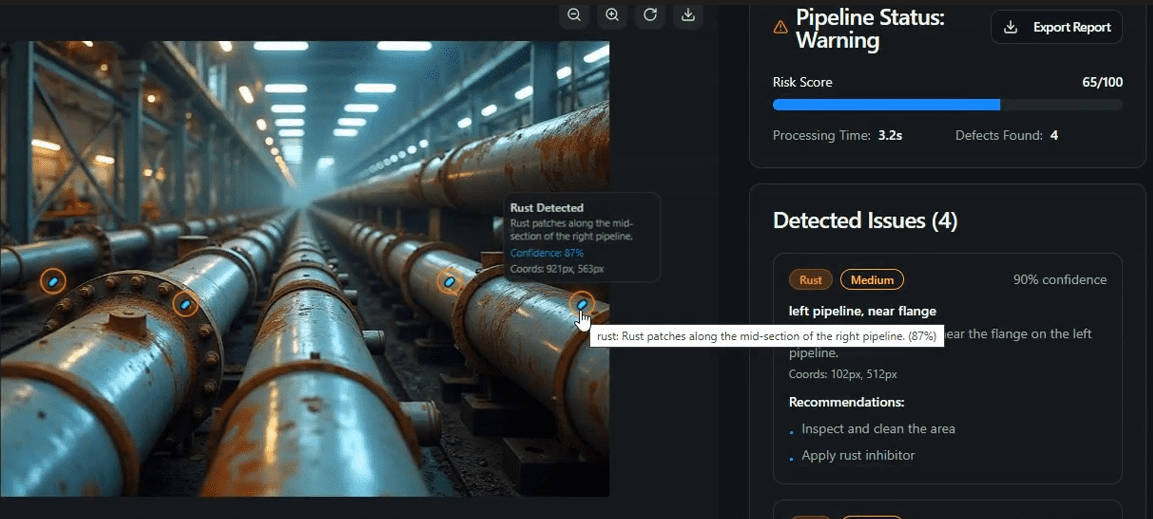This screenshot has width=1153, height=519.
Task: Select the defect marker on left flange
Action: point(185,303)
